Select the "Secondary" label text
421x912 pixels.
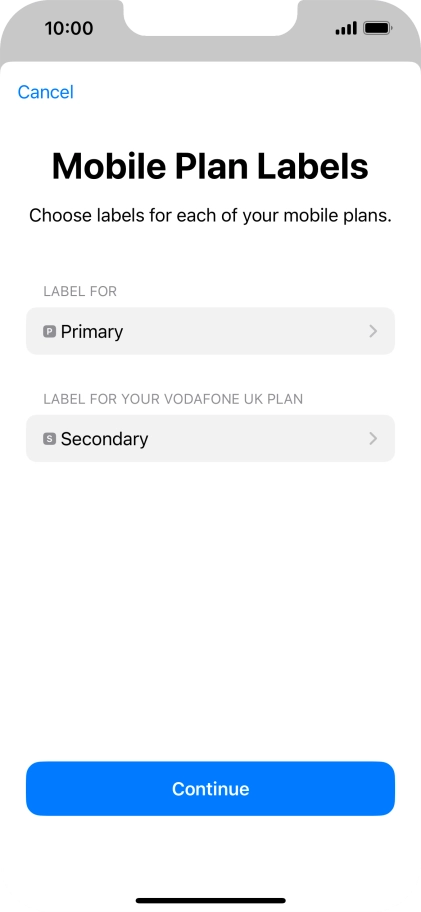click(104, 439)
